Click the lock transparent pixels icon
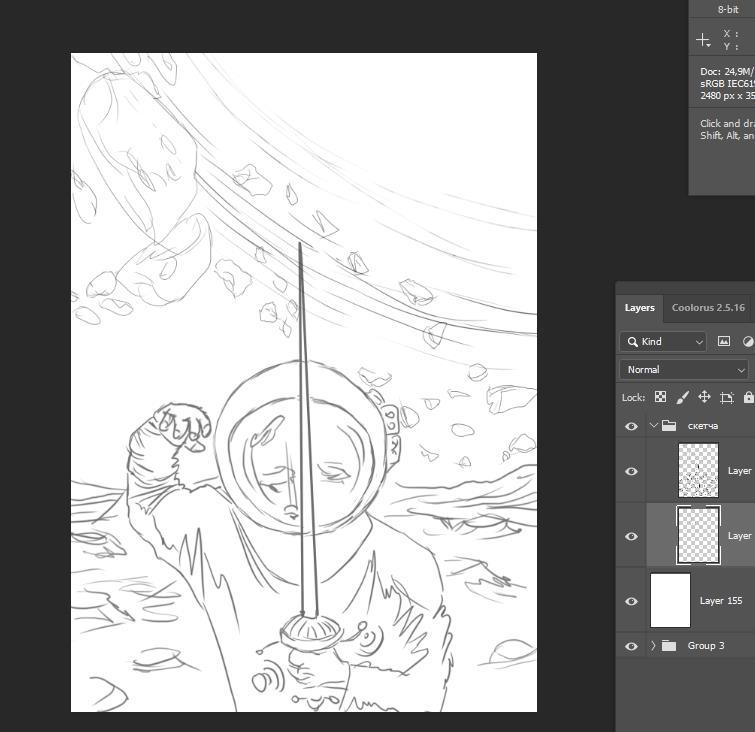Screen dimensions: 755x732 (660, 397)
